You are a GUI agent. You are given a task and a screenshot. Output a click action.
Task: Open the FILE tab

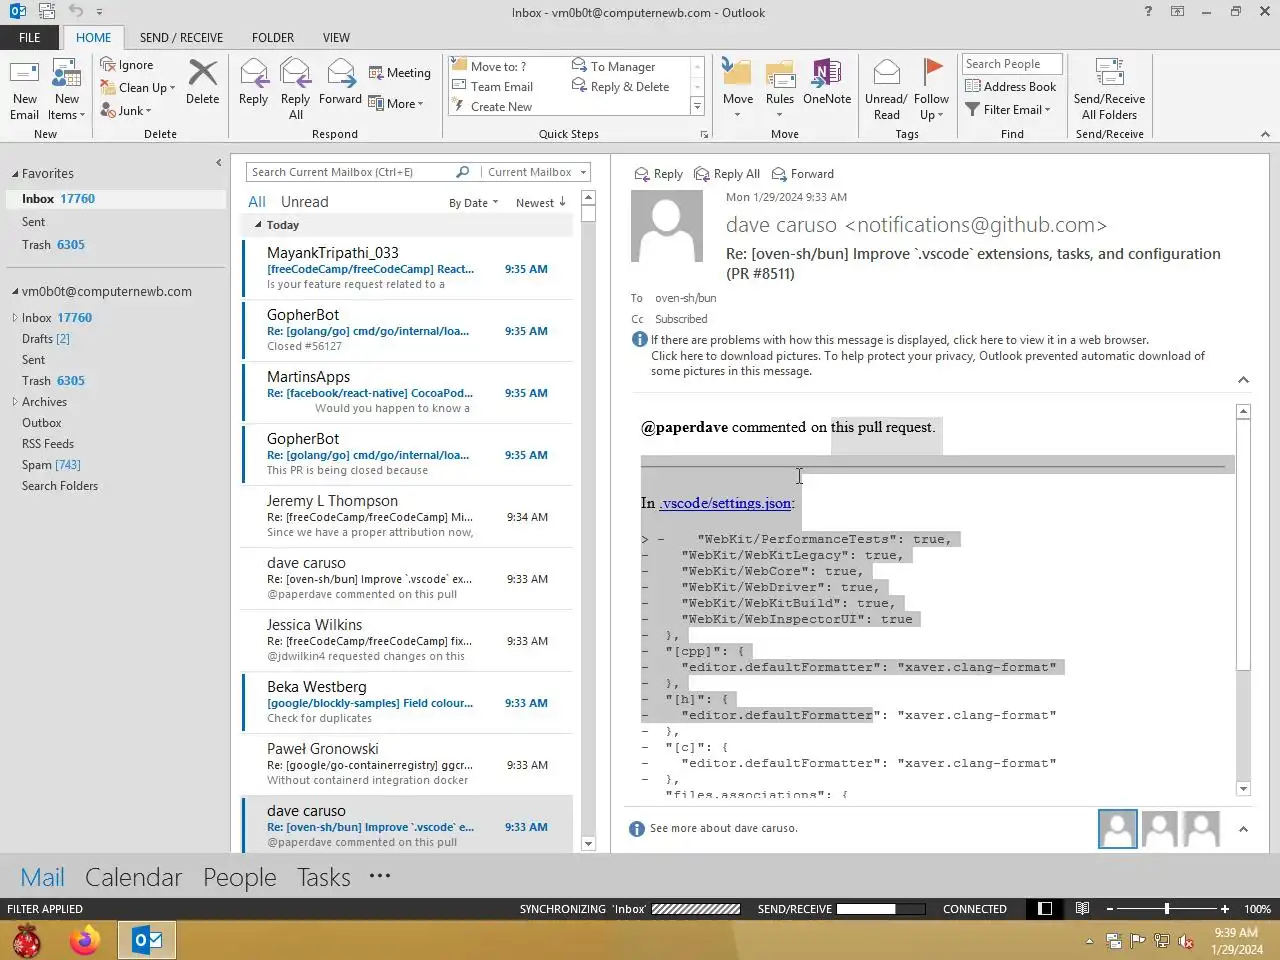pyautogui.click(x=30, y=38)
